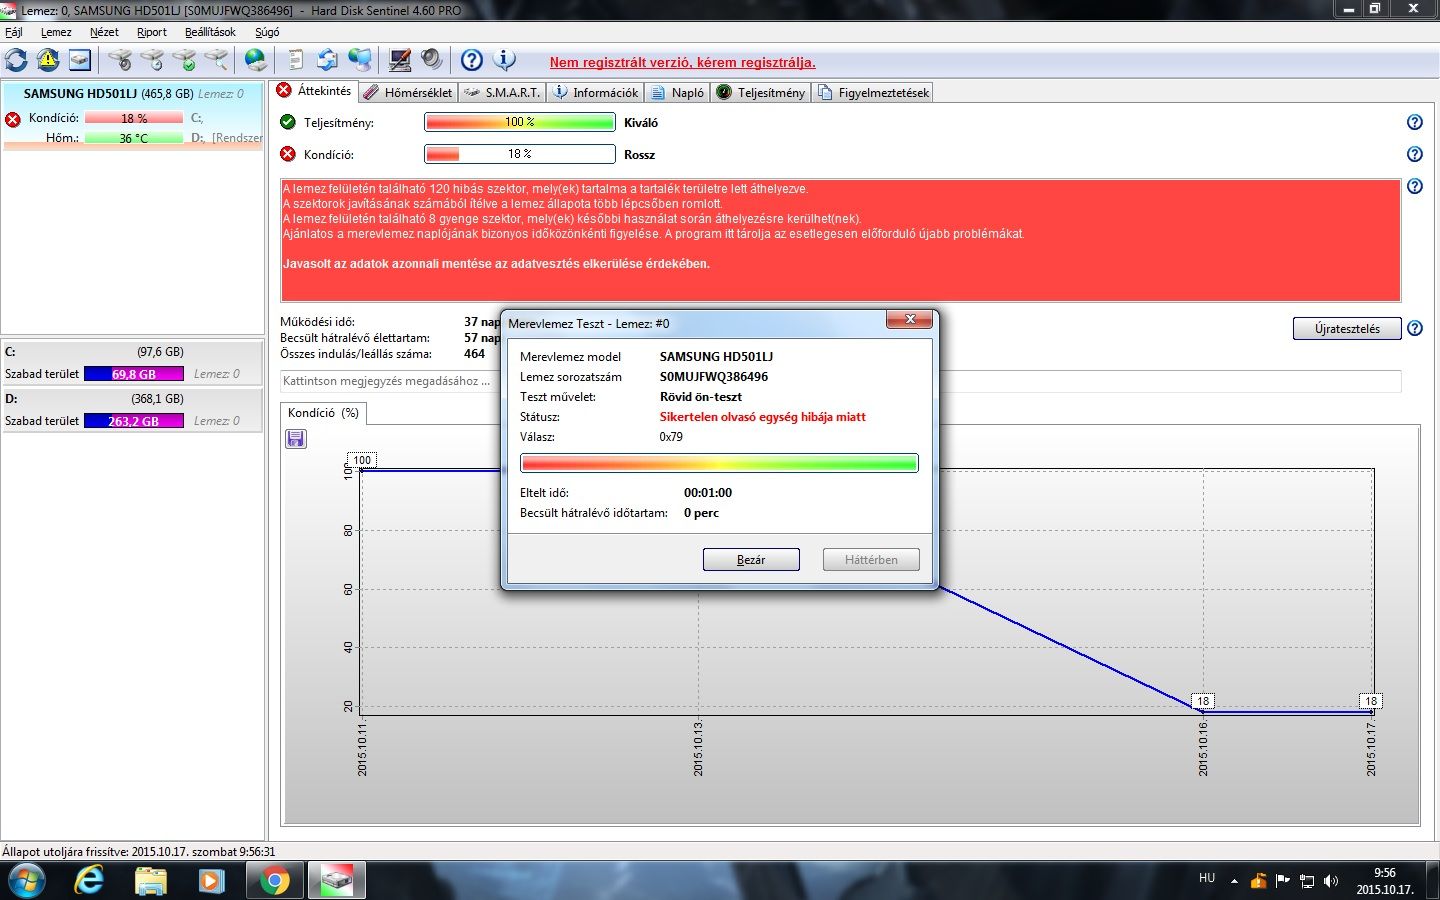Image resolution: width=1440 pixels, height=900 pixels.
Task: Click the send report envelope icon
Action: click(327, 60)
